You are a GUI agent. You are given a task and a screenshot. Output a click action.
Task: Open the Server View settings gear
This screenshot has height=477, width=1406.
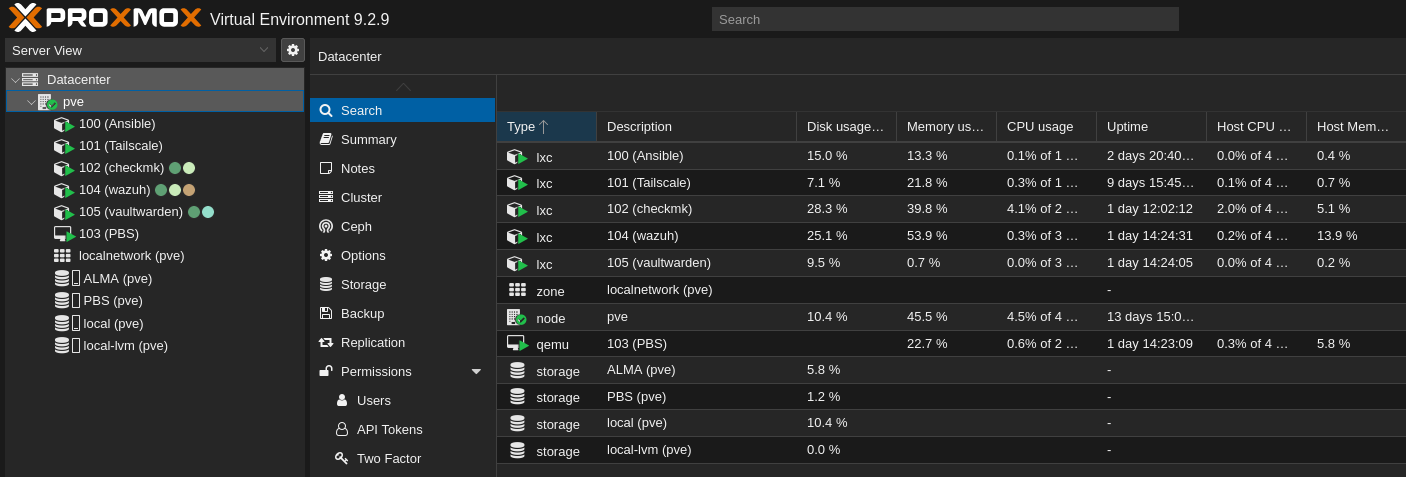293,50
